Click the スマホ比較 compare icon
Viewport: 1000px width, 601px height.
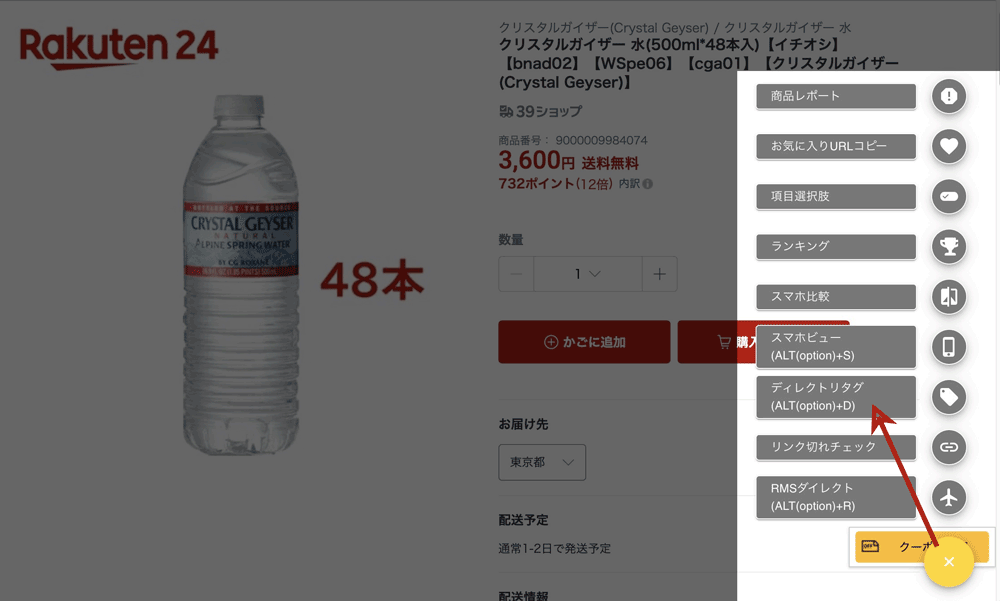(x=948, y=297)
